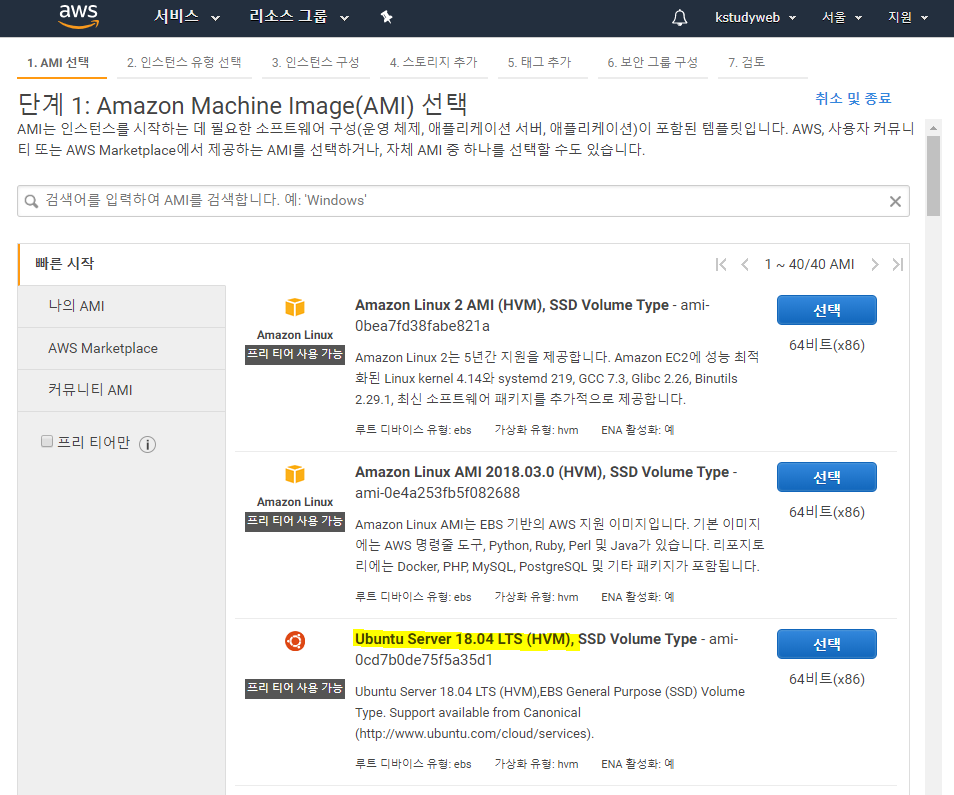Click the Ubuntu Server 18.04 LTS (HVM) title
The image size is (954, 795).
pos(526,639)
